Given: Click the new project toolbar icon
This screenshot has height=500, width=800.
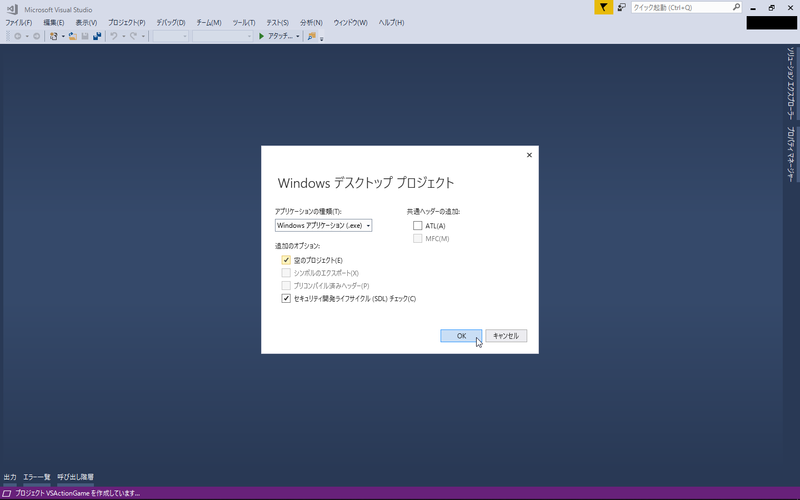Looking at the screenshot, I should point(54,36).
